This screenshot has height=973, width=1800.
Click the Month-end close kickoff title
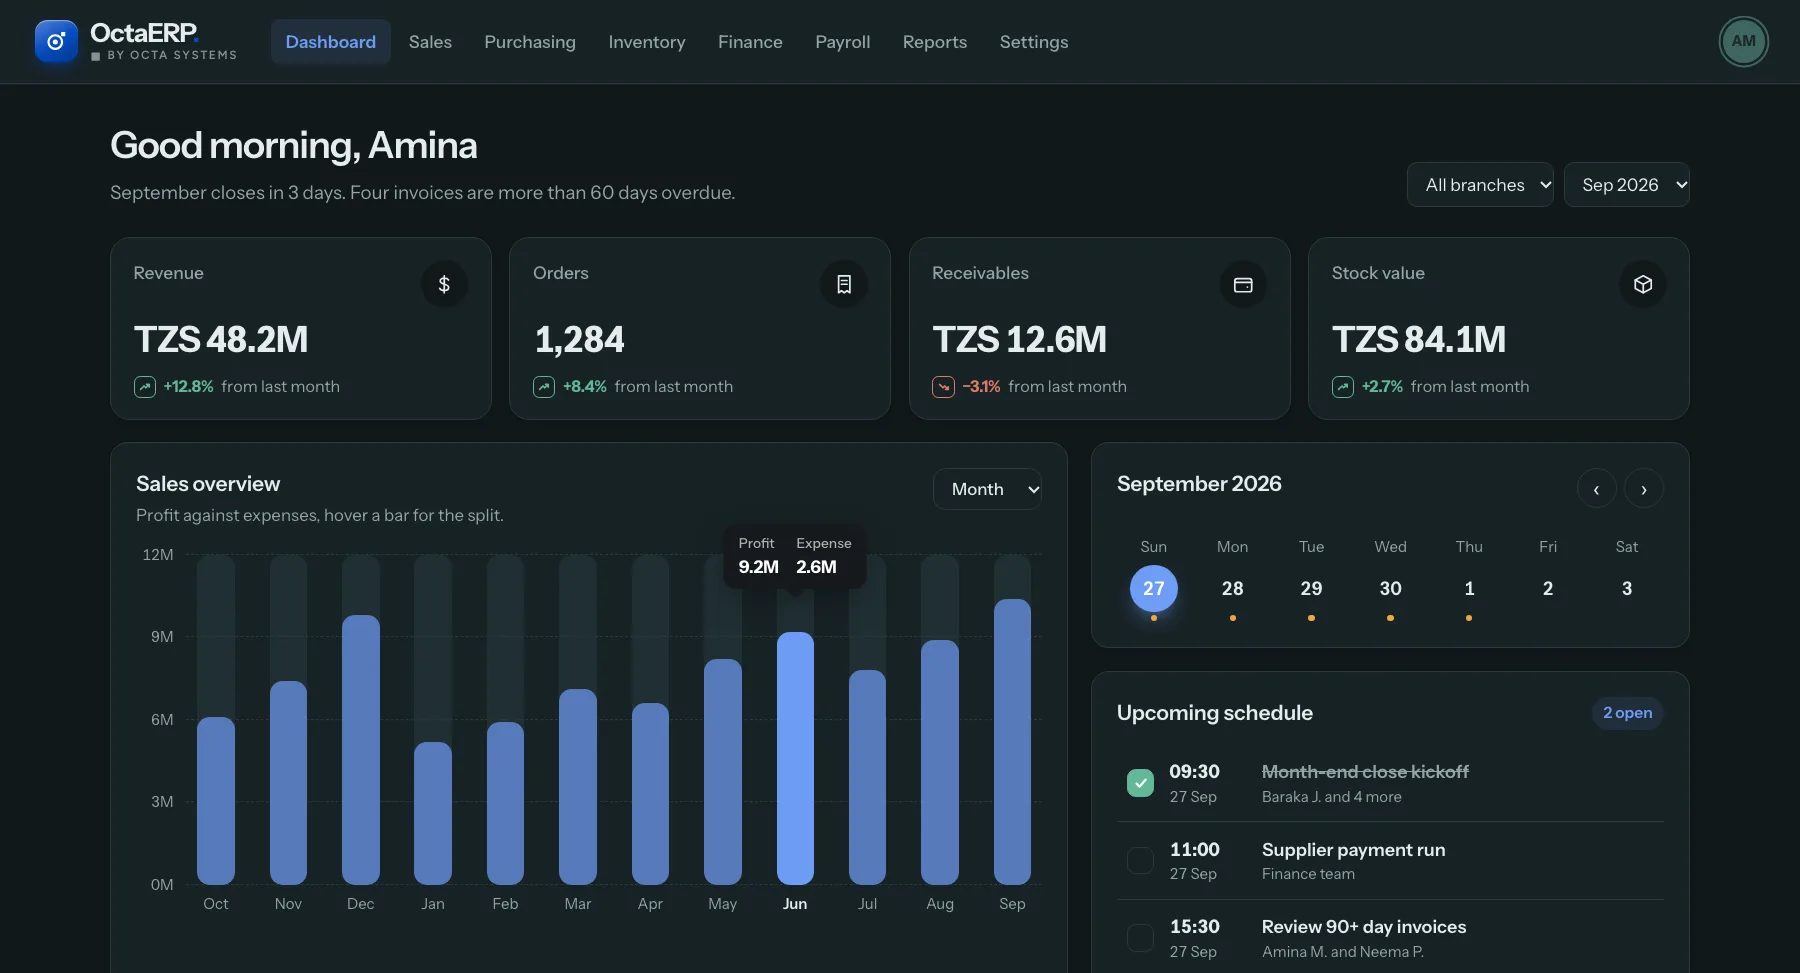click(x=1365, y=772)
